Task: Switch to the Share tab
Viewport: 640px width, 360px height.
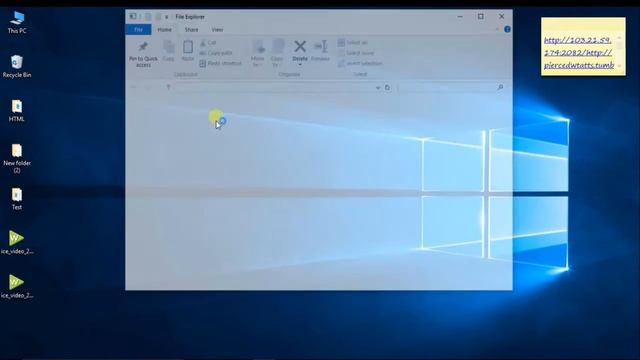Action: pos(191,29)
